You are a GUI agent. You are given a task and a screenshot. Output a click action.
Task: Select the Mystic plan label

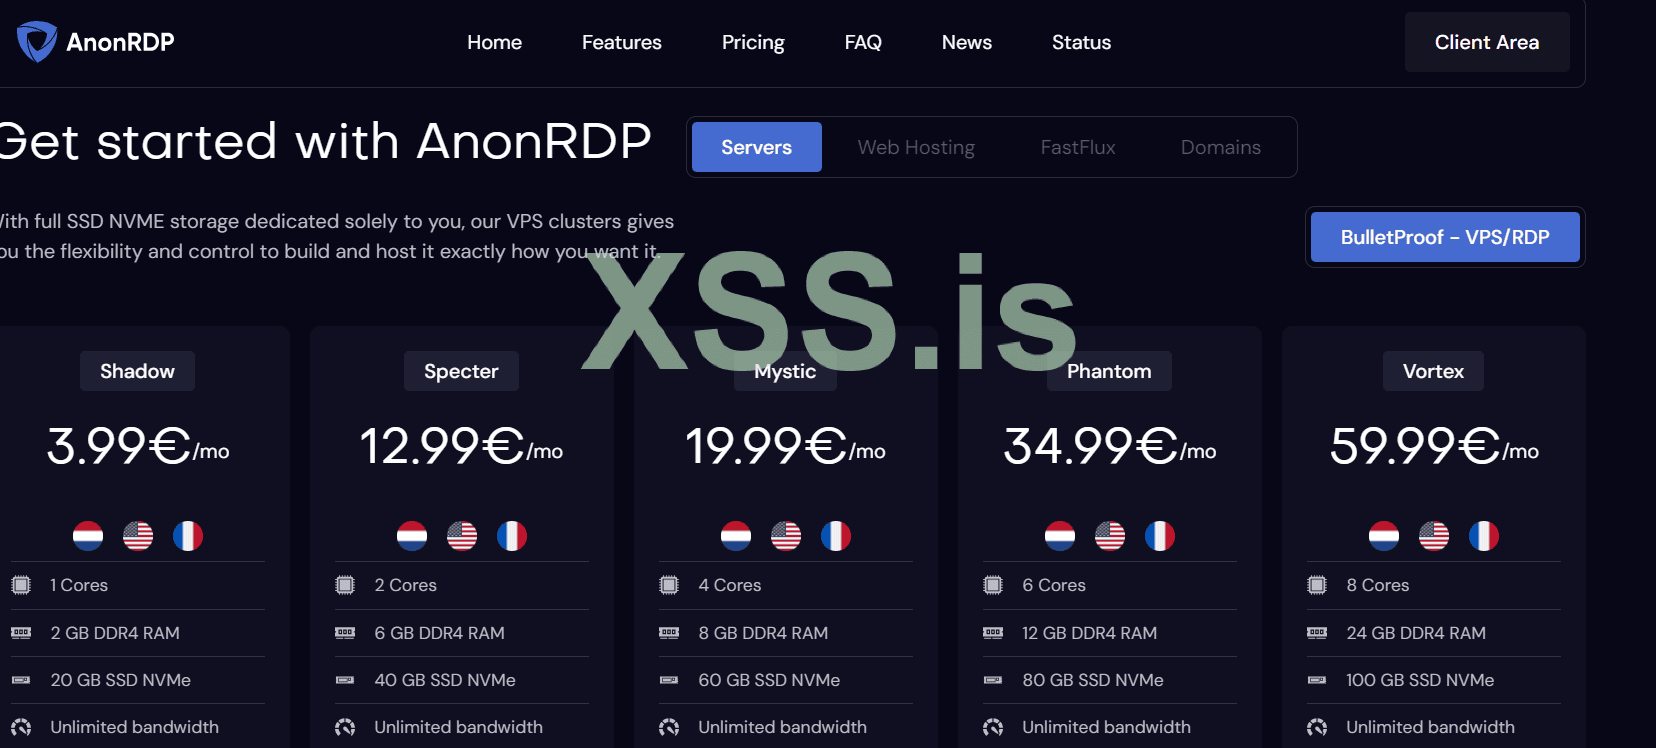click(785, 371)
